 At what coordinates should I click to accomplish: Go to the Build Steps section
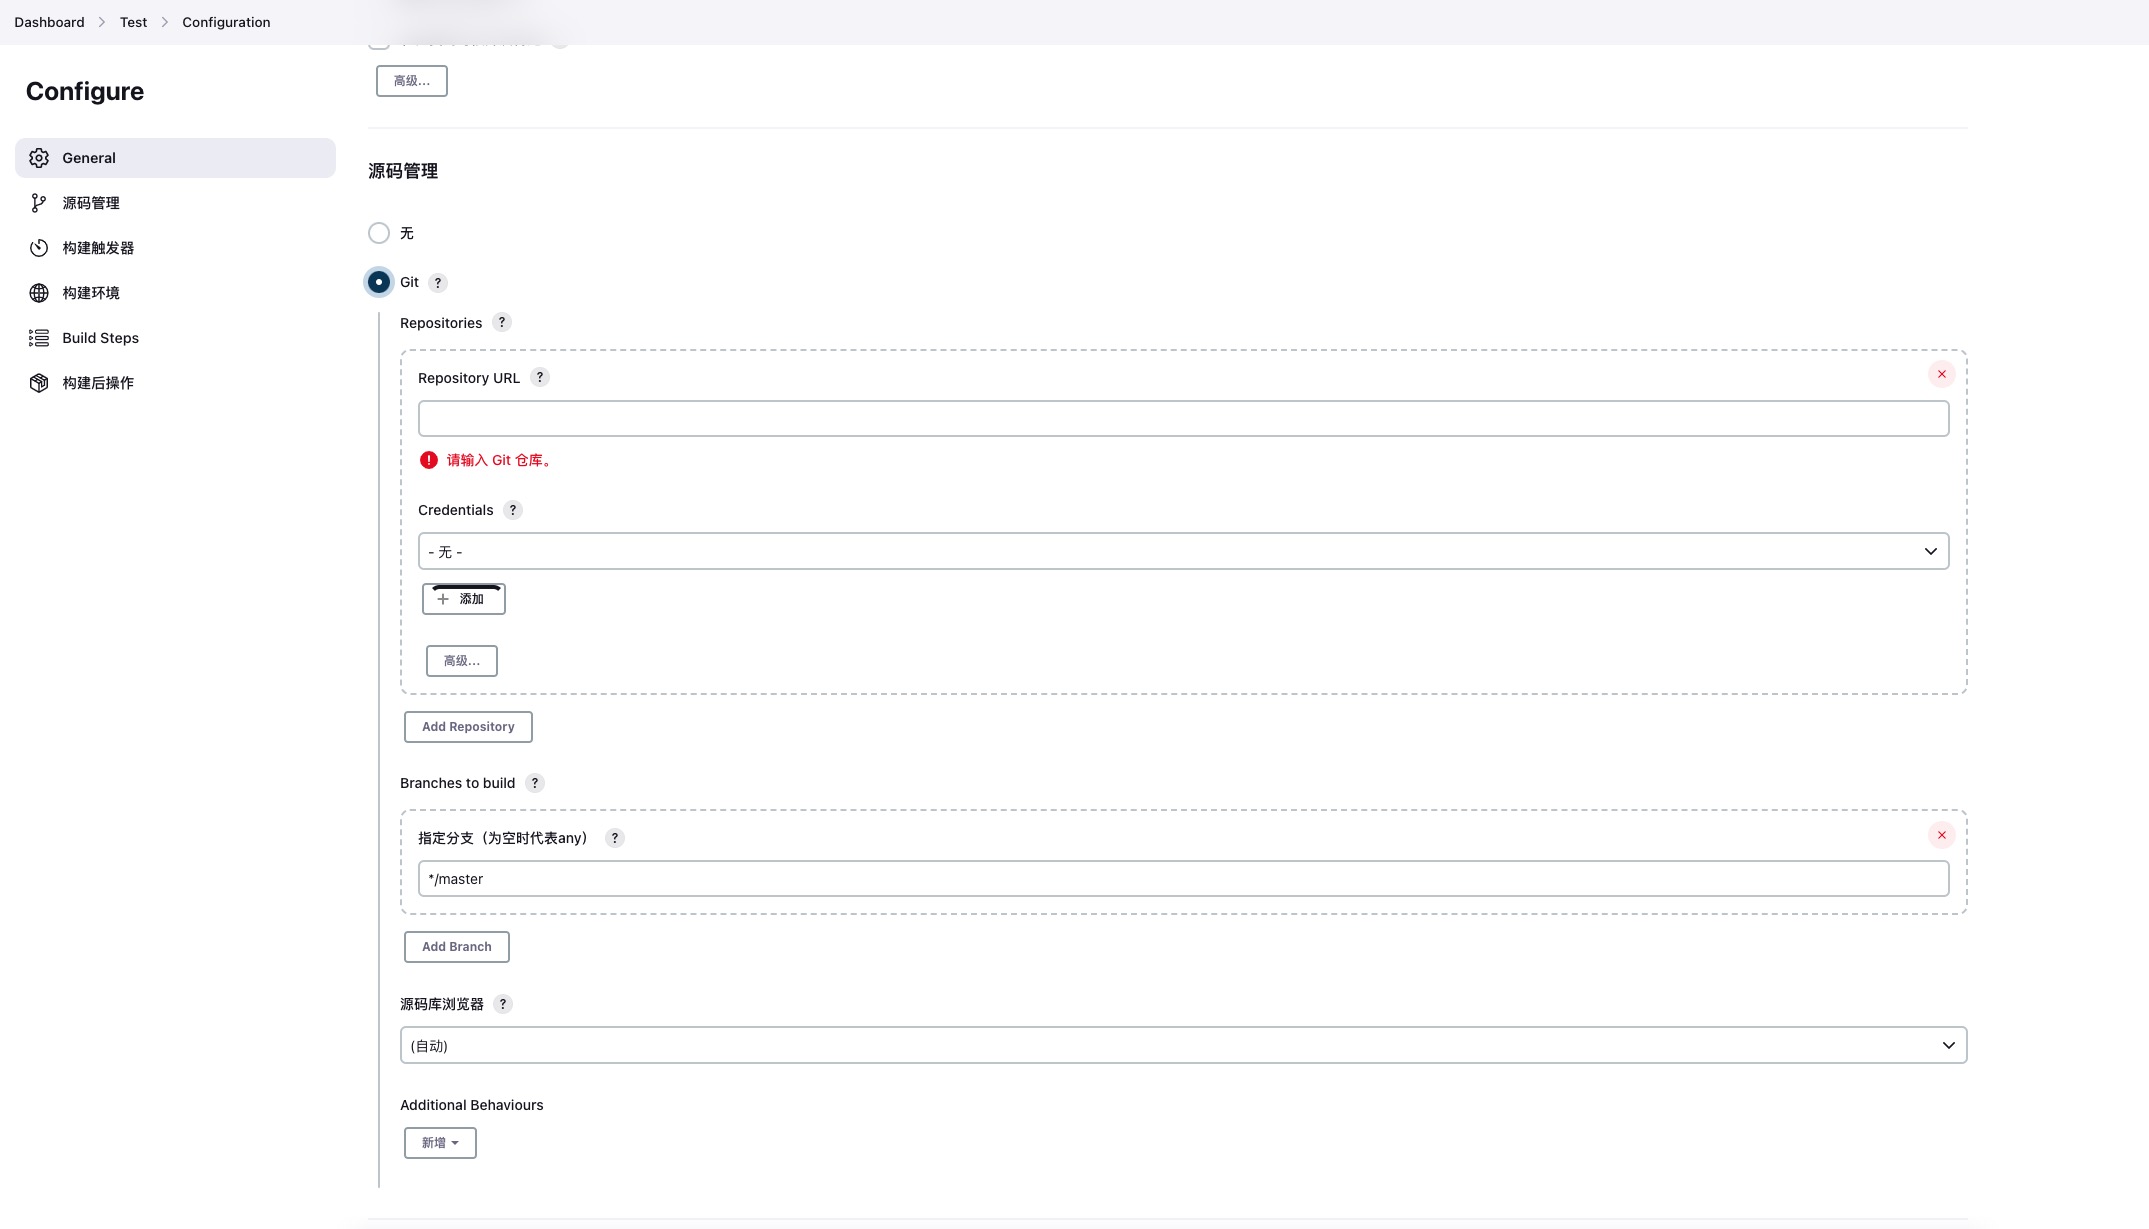click(x=175, y=338)
